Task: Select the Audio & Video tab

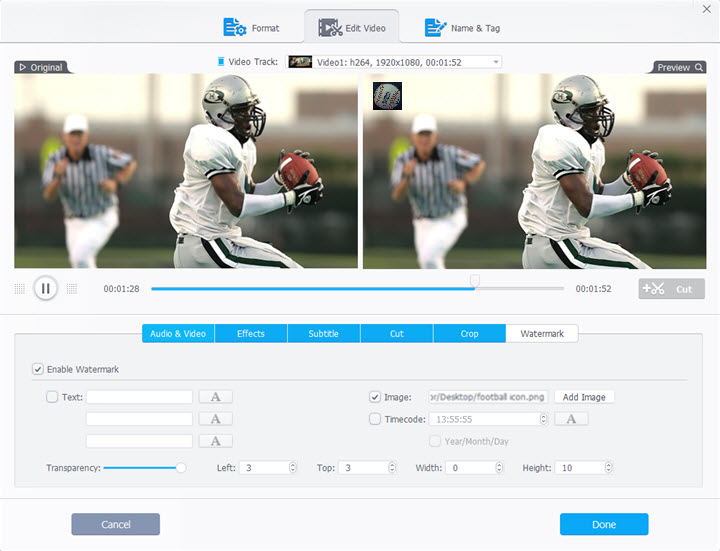Action: 178,334
